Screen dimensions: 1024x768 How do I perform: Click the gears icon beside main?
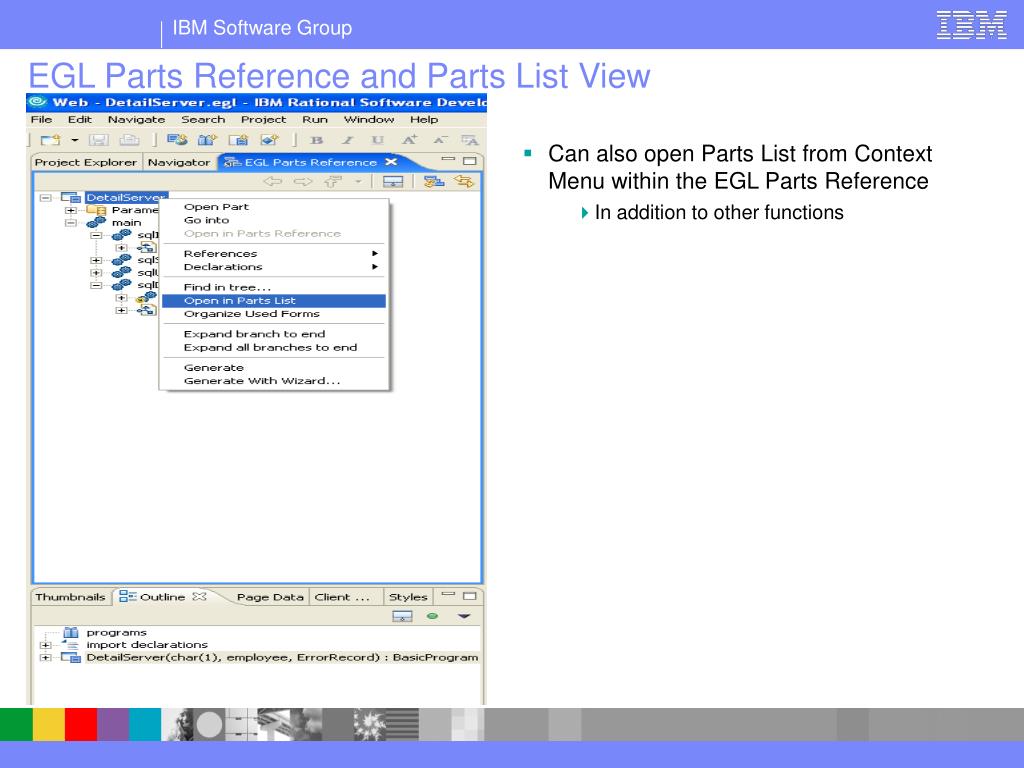click(96, 223)
